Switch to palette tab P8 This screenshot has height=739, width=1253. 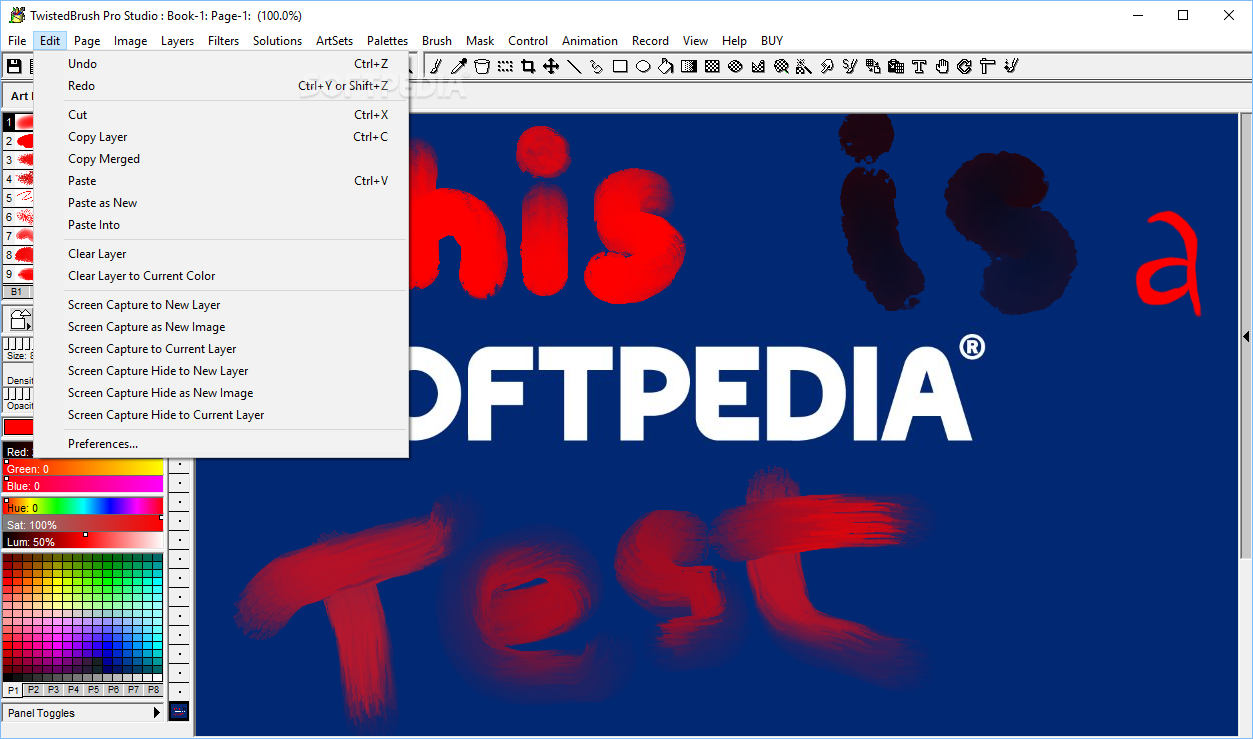pyautogui.click(x=153, y=690)
